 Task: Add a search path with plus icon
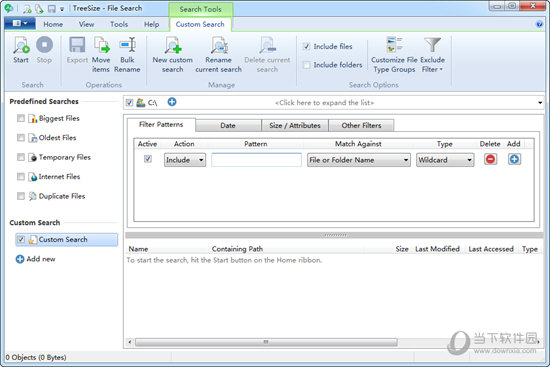pos(172,102)
